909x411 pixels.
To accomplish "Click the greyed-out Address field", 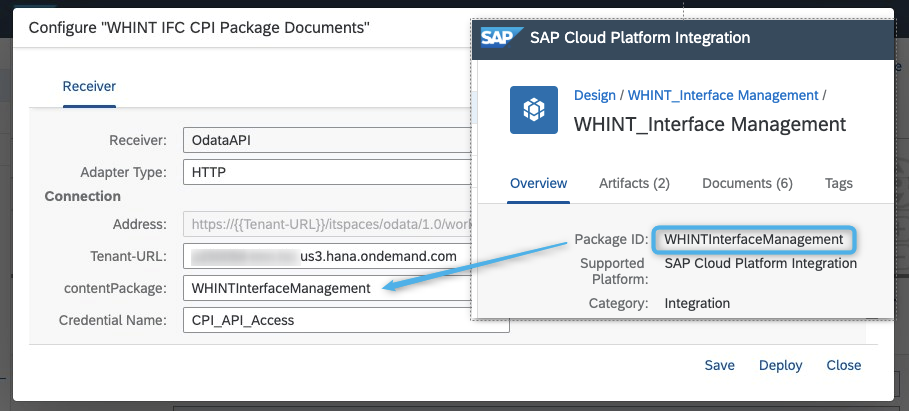I will click(x=327, y=224).
